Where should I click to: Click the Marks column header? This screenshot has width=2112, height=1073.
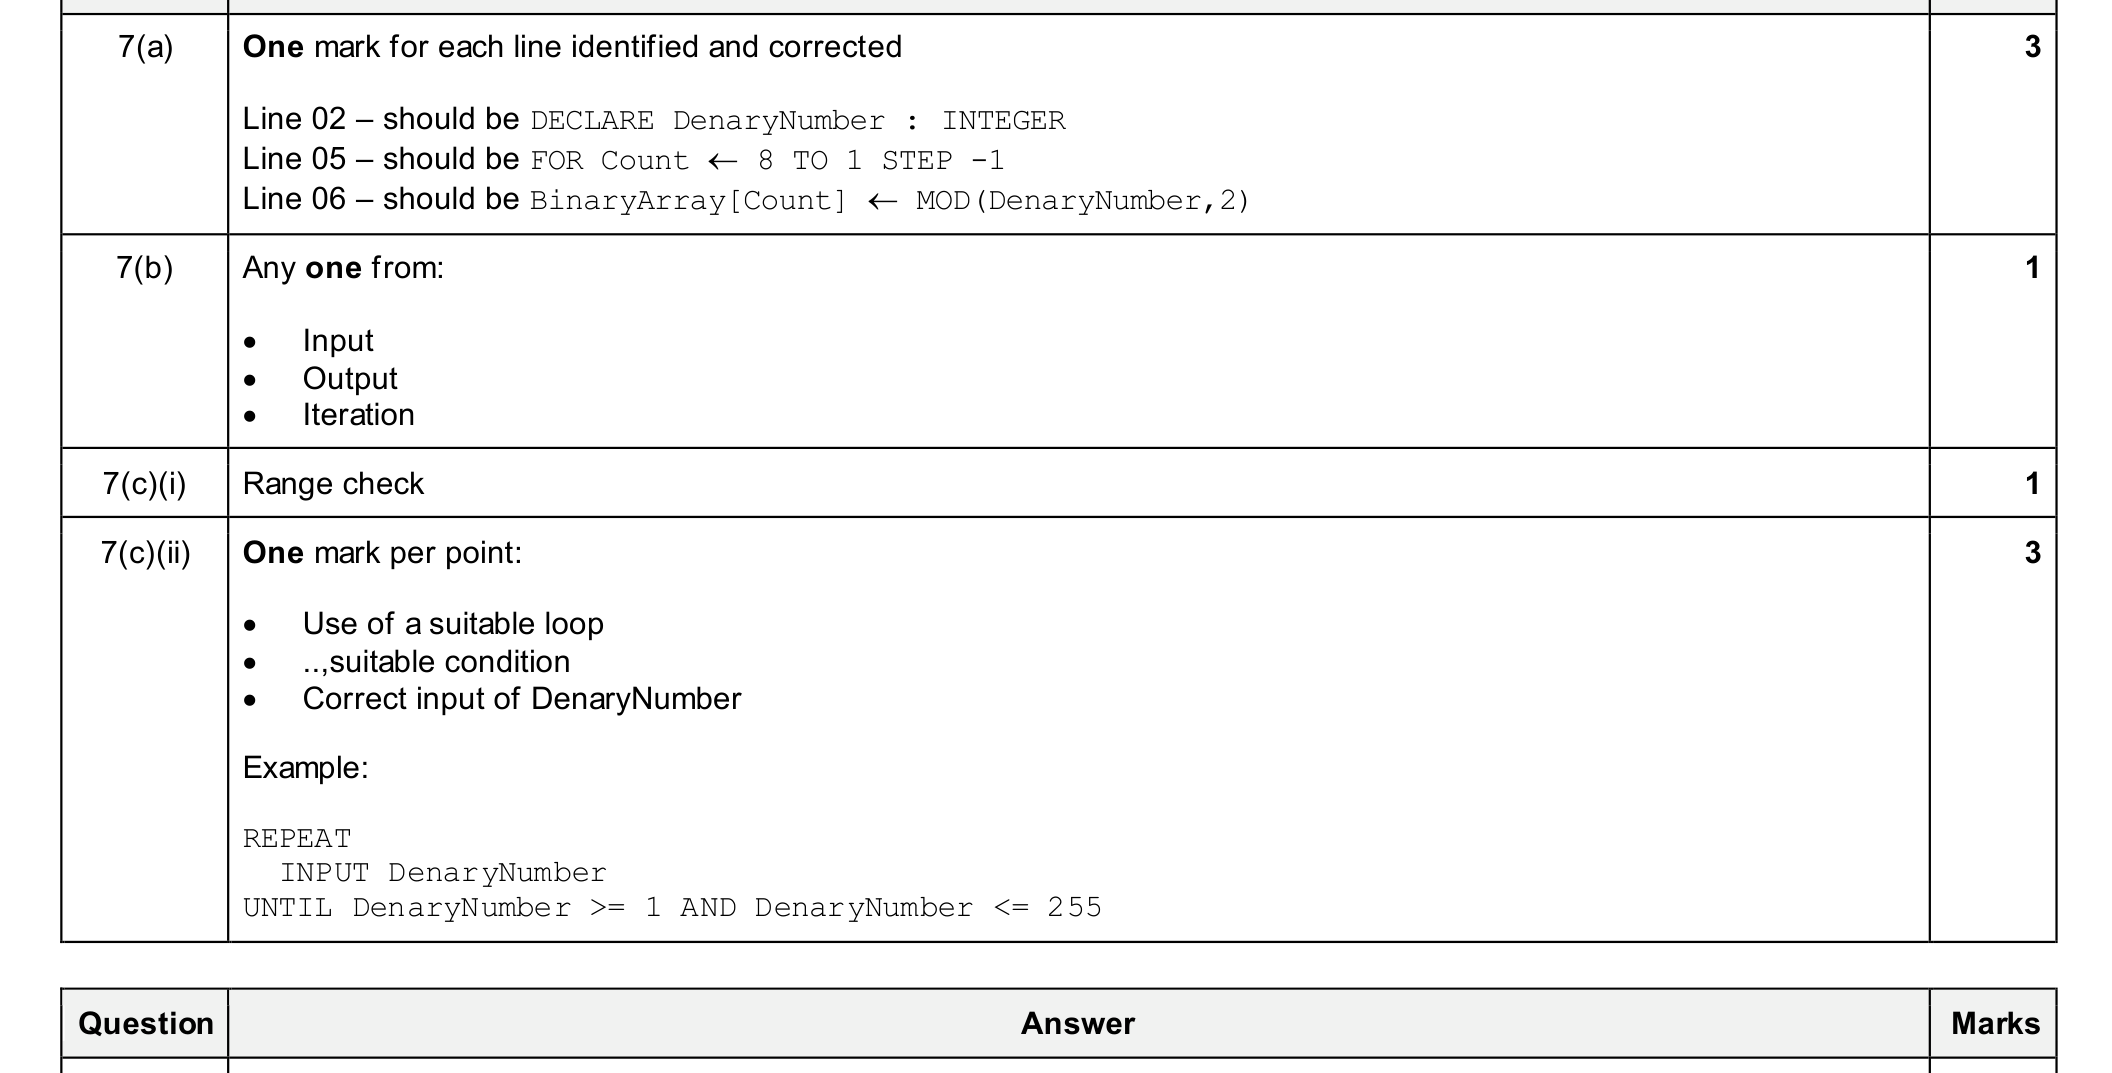click(x=1995, y=1024)
